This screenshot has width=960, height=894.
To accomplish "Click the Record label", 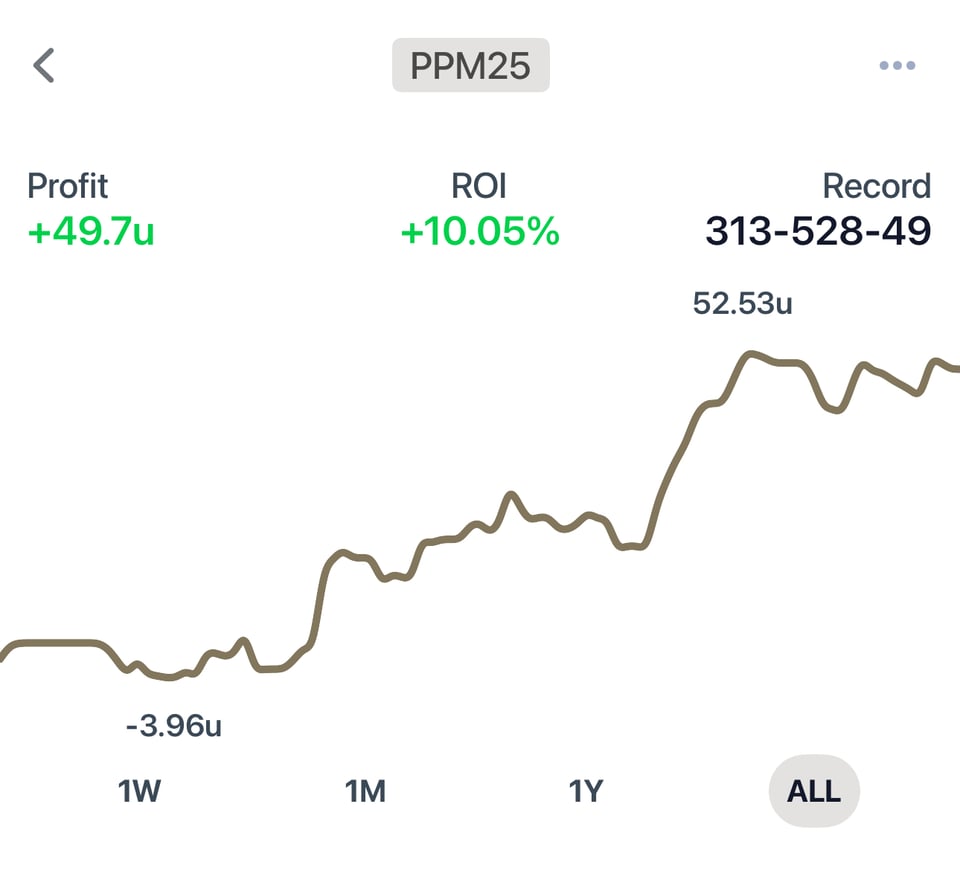I will (876, 186).
